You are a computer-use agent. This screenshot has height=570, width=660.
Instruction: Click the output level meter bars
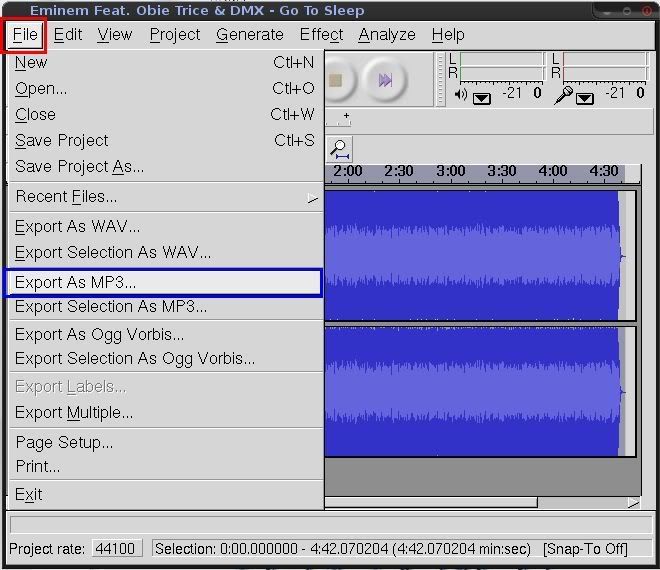(502, 67)
